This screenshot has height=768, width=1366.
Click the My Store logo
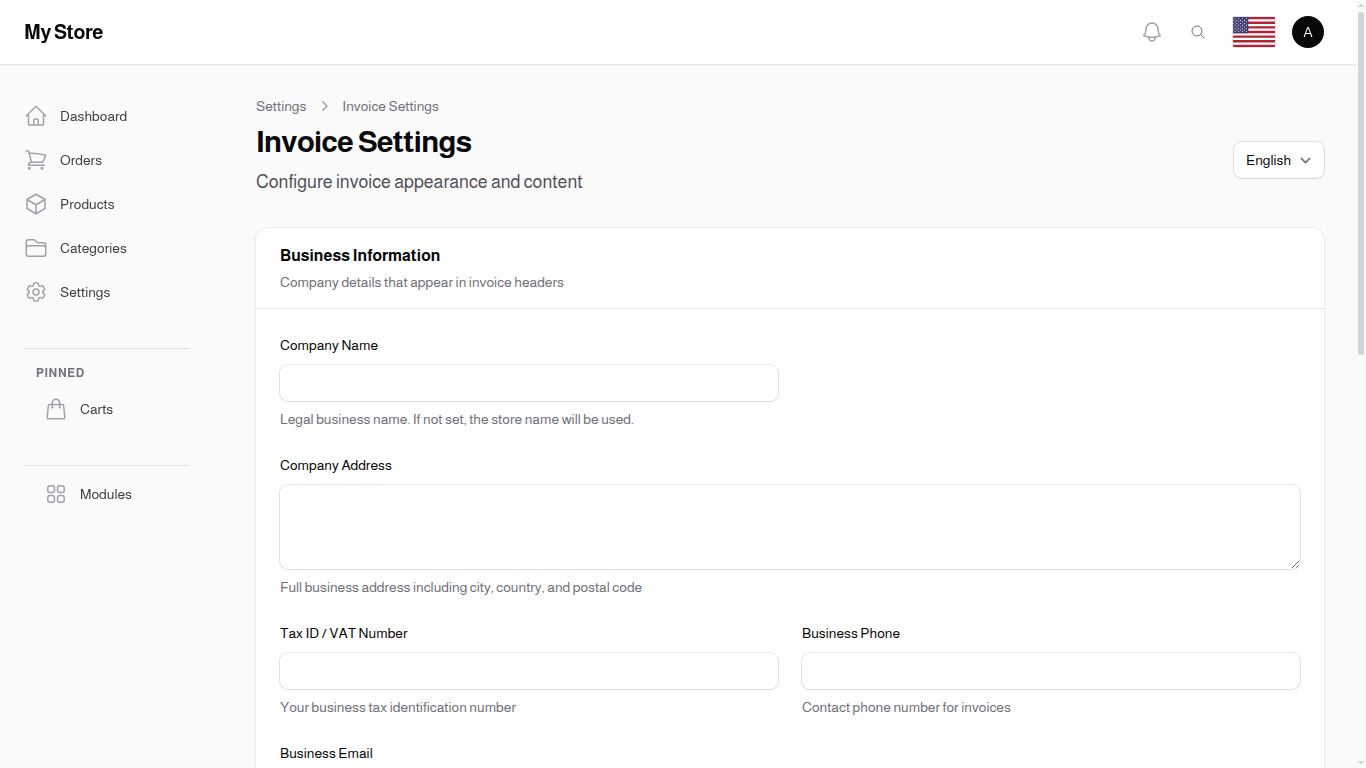tap(63, 32)
